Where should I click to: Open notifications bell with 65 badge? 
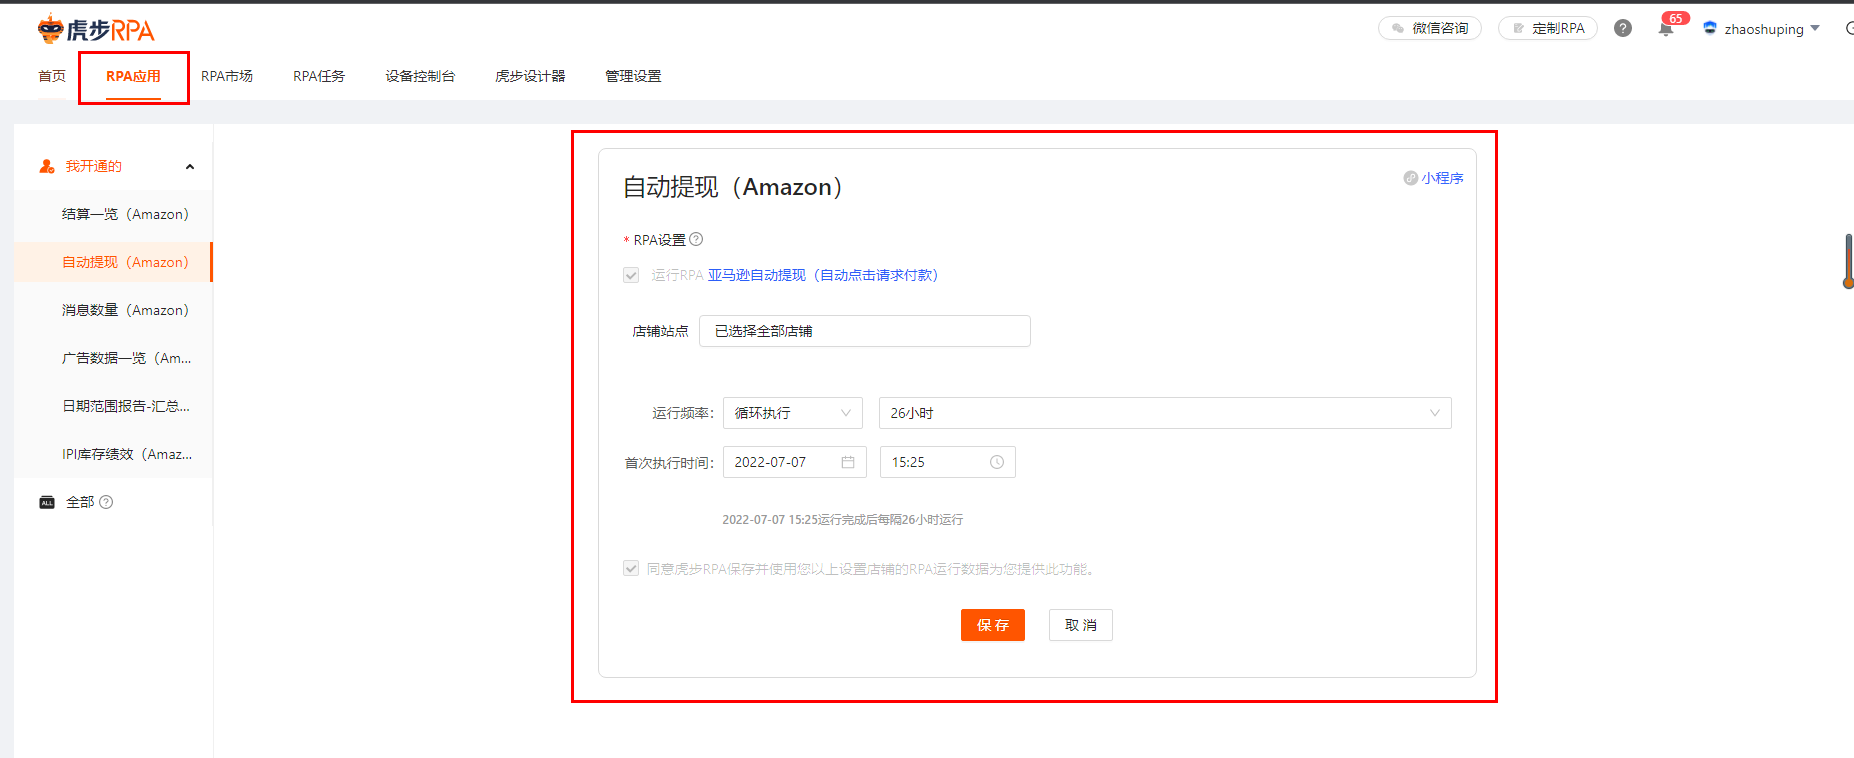tap(1666, 29)
